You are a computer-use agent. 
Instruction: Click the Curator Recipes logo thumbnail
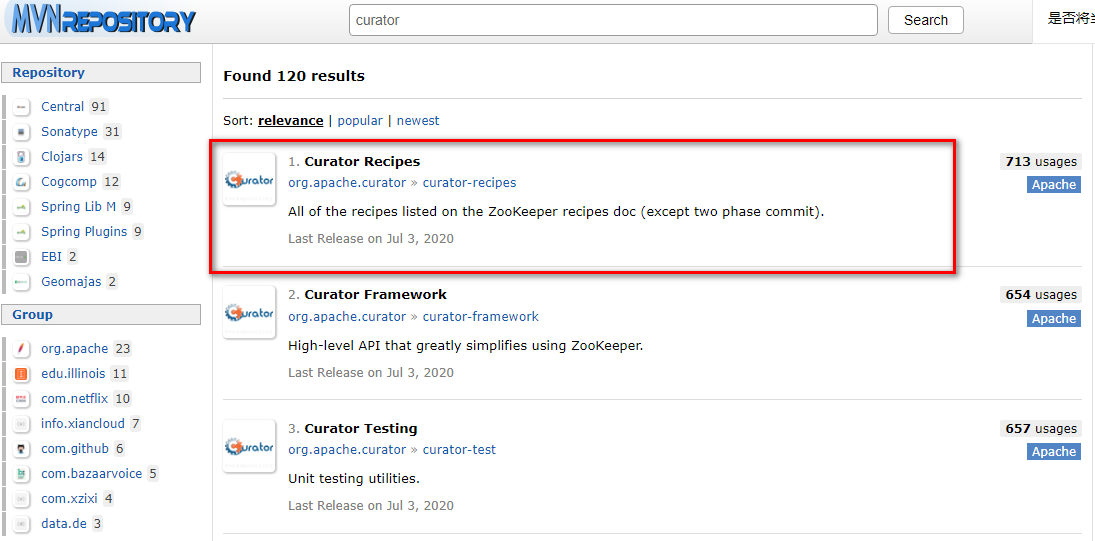[x=249, y=179]
